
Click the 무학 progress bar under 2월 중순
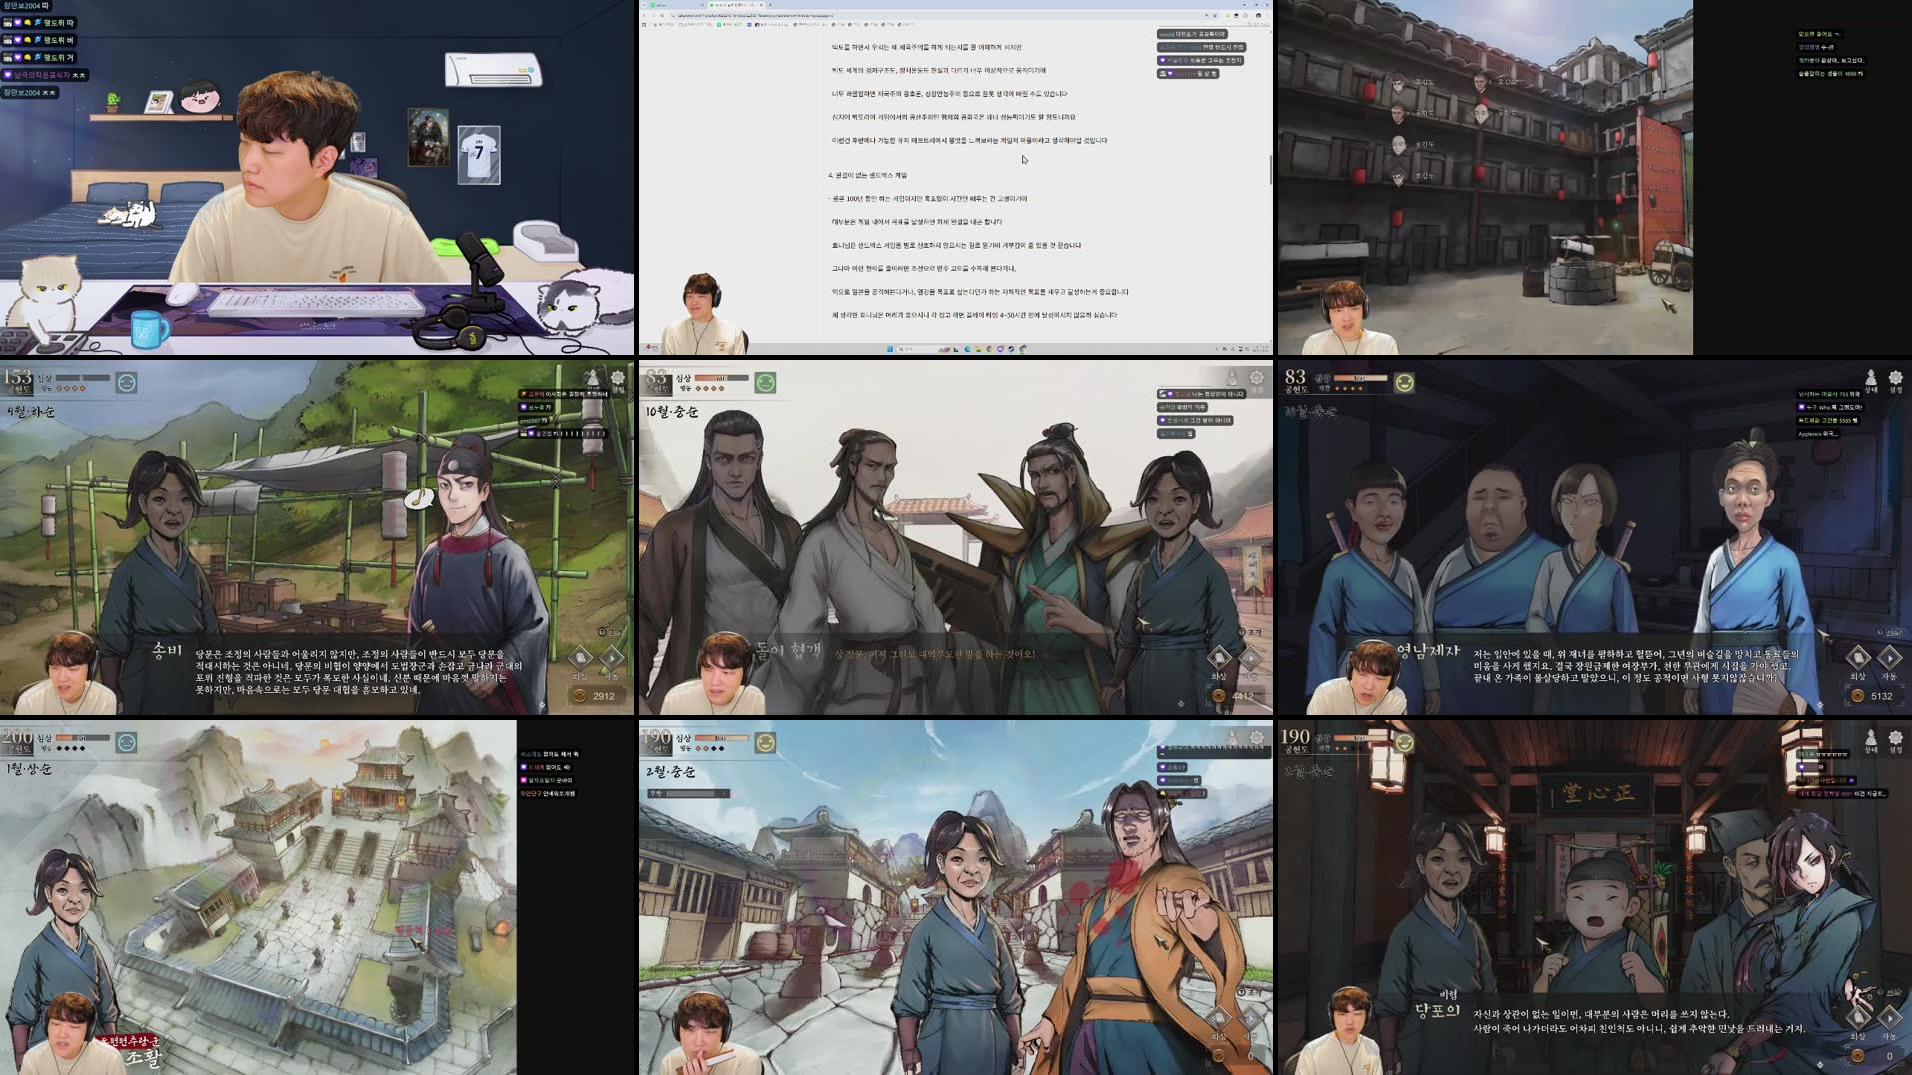coord(689,793)
